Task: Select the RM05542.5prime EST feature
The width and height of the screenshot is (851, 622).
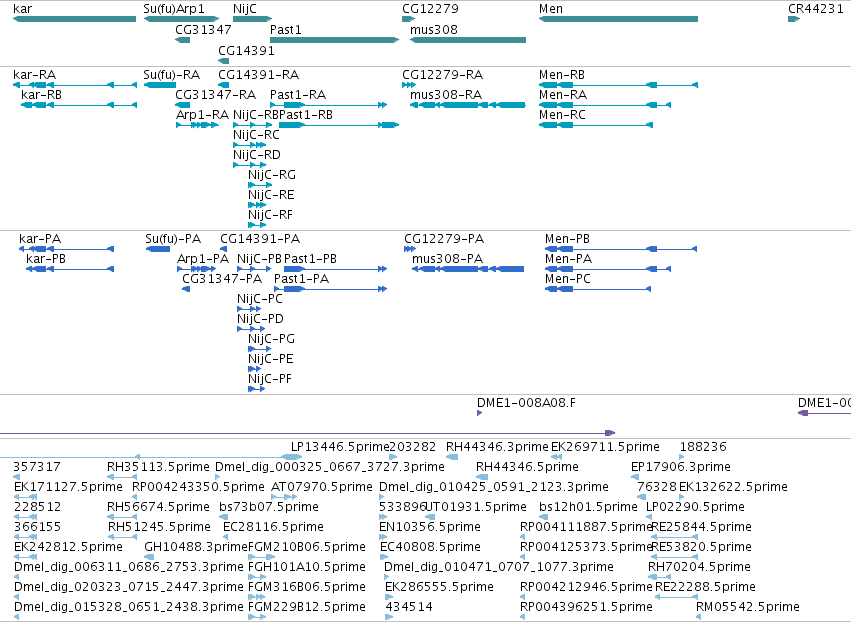Action: [698, 617]
